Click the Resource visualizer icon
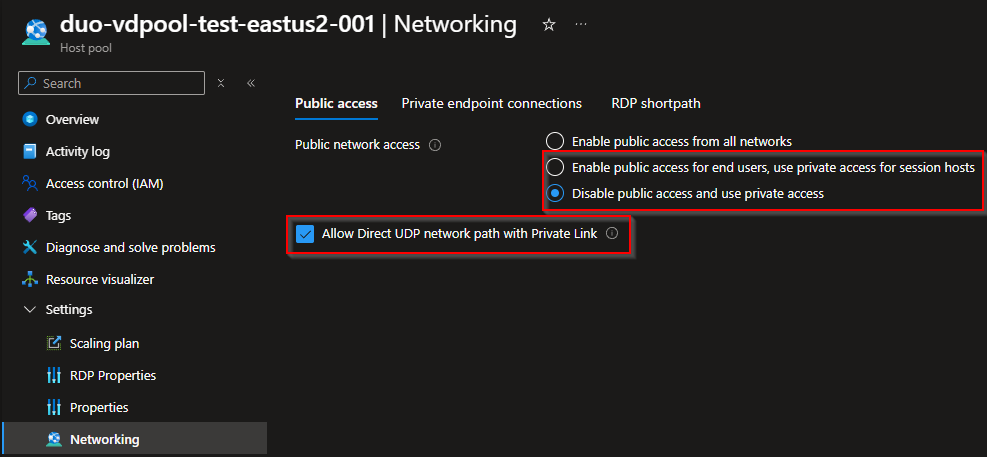Image resolution: width=987 pixels, height=457 pixels. (29, 279)
